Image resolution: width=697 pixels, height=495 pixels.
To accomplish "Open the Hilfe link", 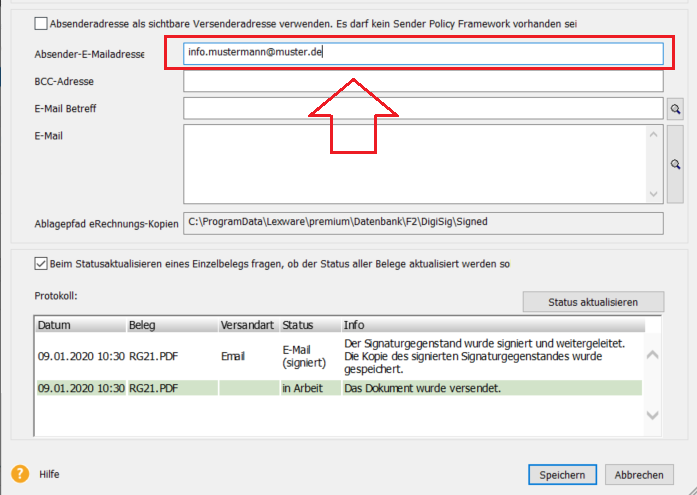I will tap(50, 475).
